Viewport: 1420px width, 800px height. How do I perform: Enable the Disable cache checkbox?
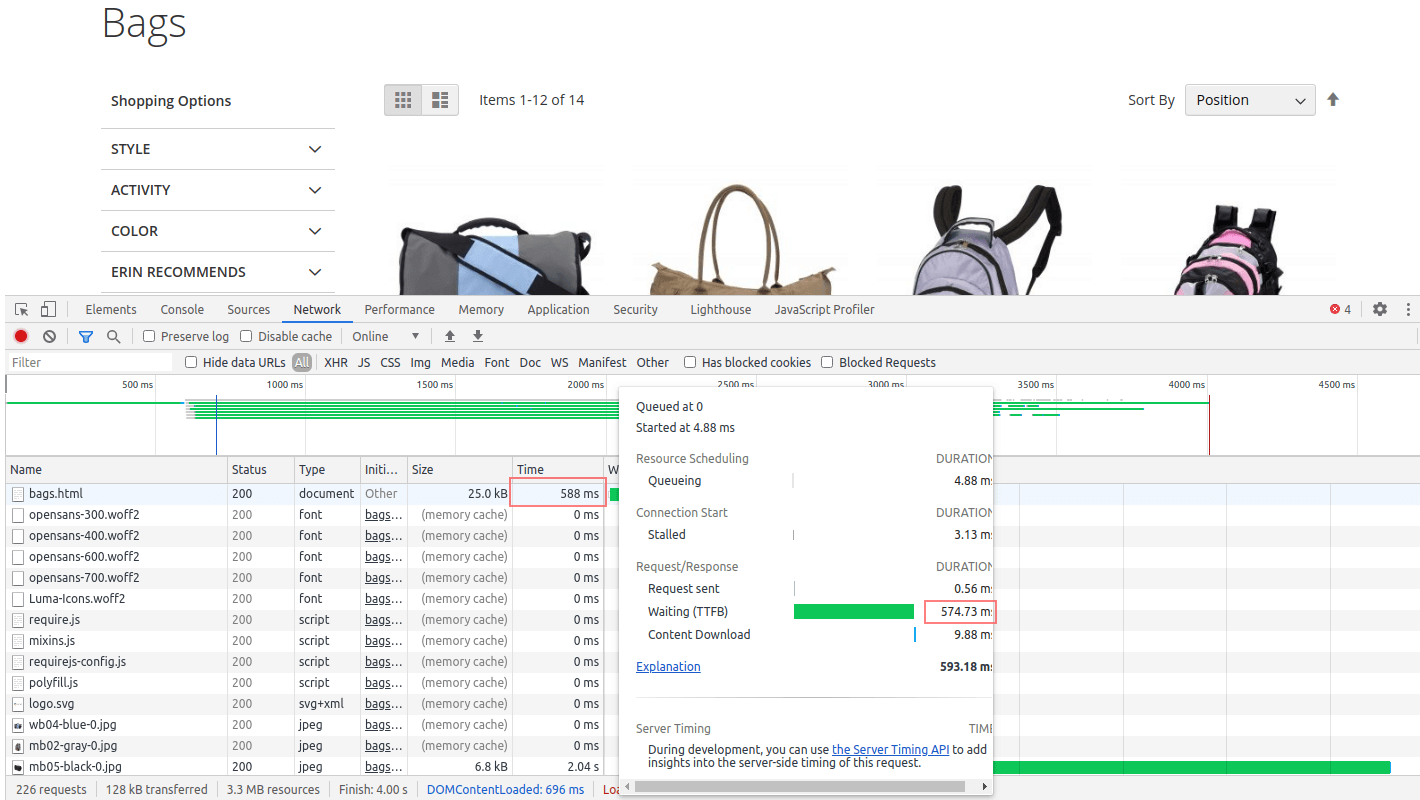click(x=245, y=336)
